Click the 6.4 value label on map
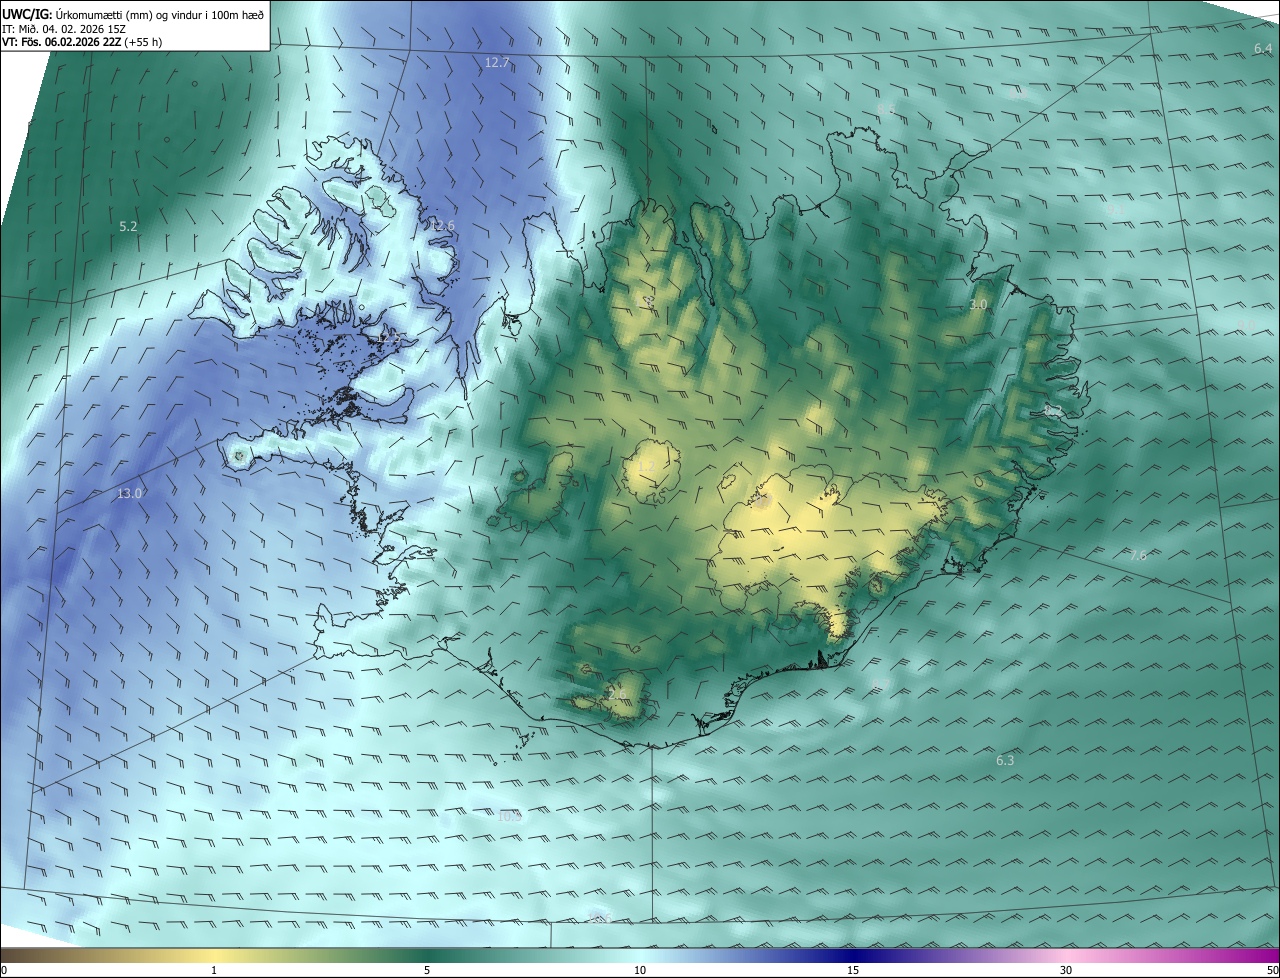Screen dimensions: 1280x978 tap(1263, 48)
